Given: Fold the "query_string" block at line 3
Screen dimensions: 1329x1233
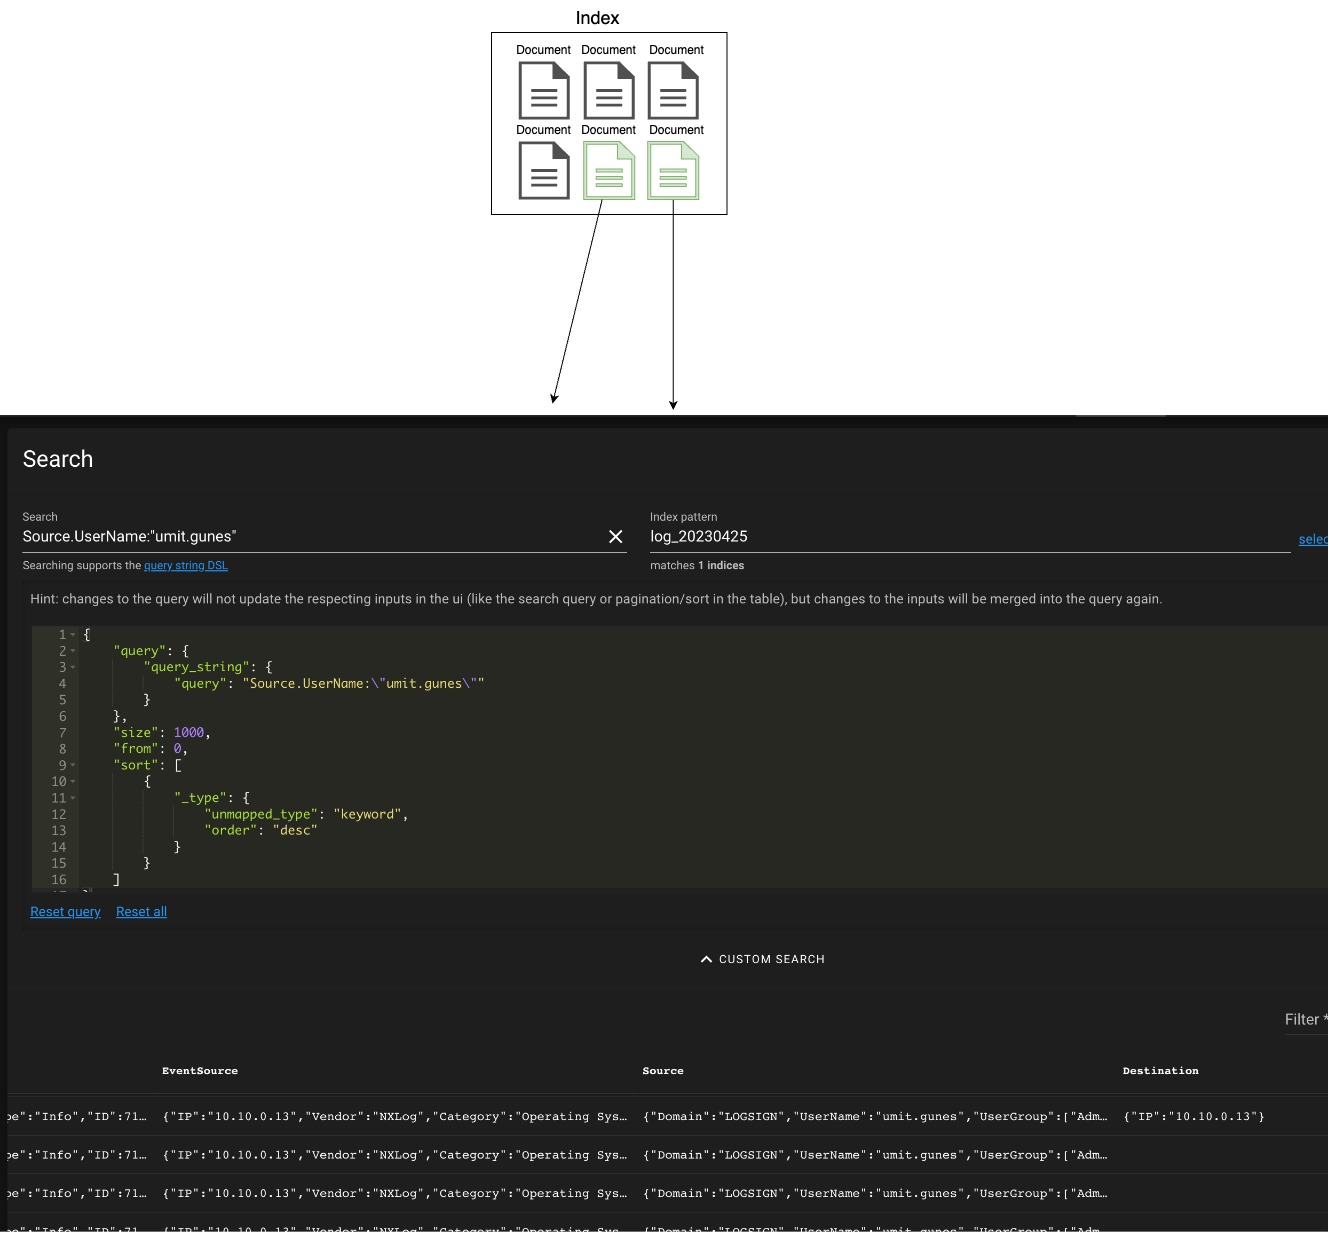Looking at the screenshot, I should pyautogui.click(x=73, y=667).
